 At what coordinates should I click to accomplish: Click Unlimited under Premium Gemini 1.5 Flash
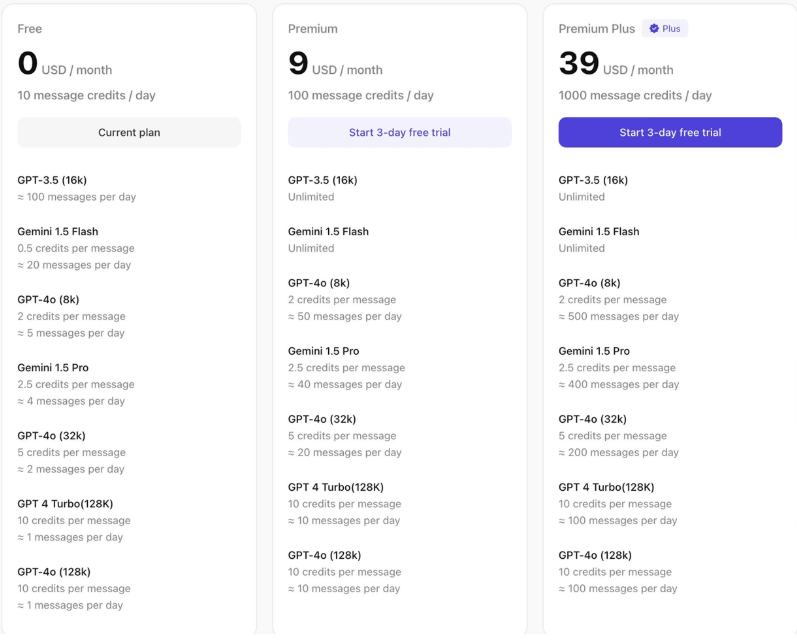311,248
